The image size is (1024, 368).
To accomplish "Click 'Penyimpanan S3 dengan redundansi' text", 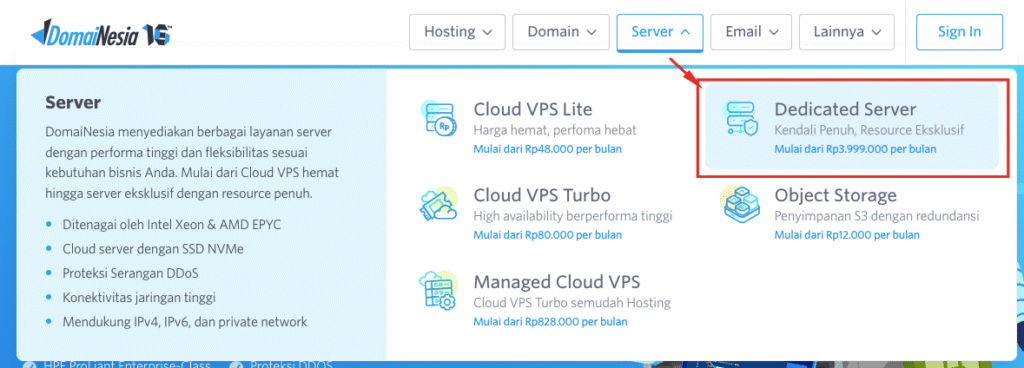I will [877, 216].
